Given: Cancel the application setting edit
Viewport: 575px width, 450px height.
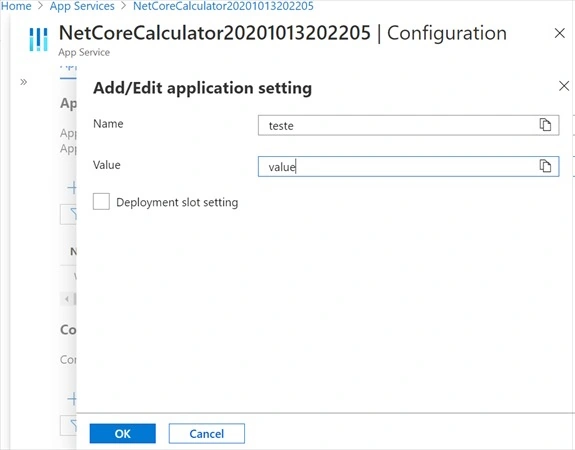Looking at the screenshot, I should click(206, 433).
